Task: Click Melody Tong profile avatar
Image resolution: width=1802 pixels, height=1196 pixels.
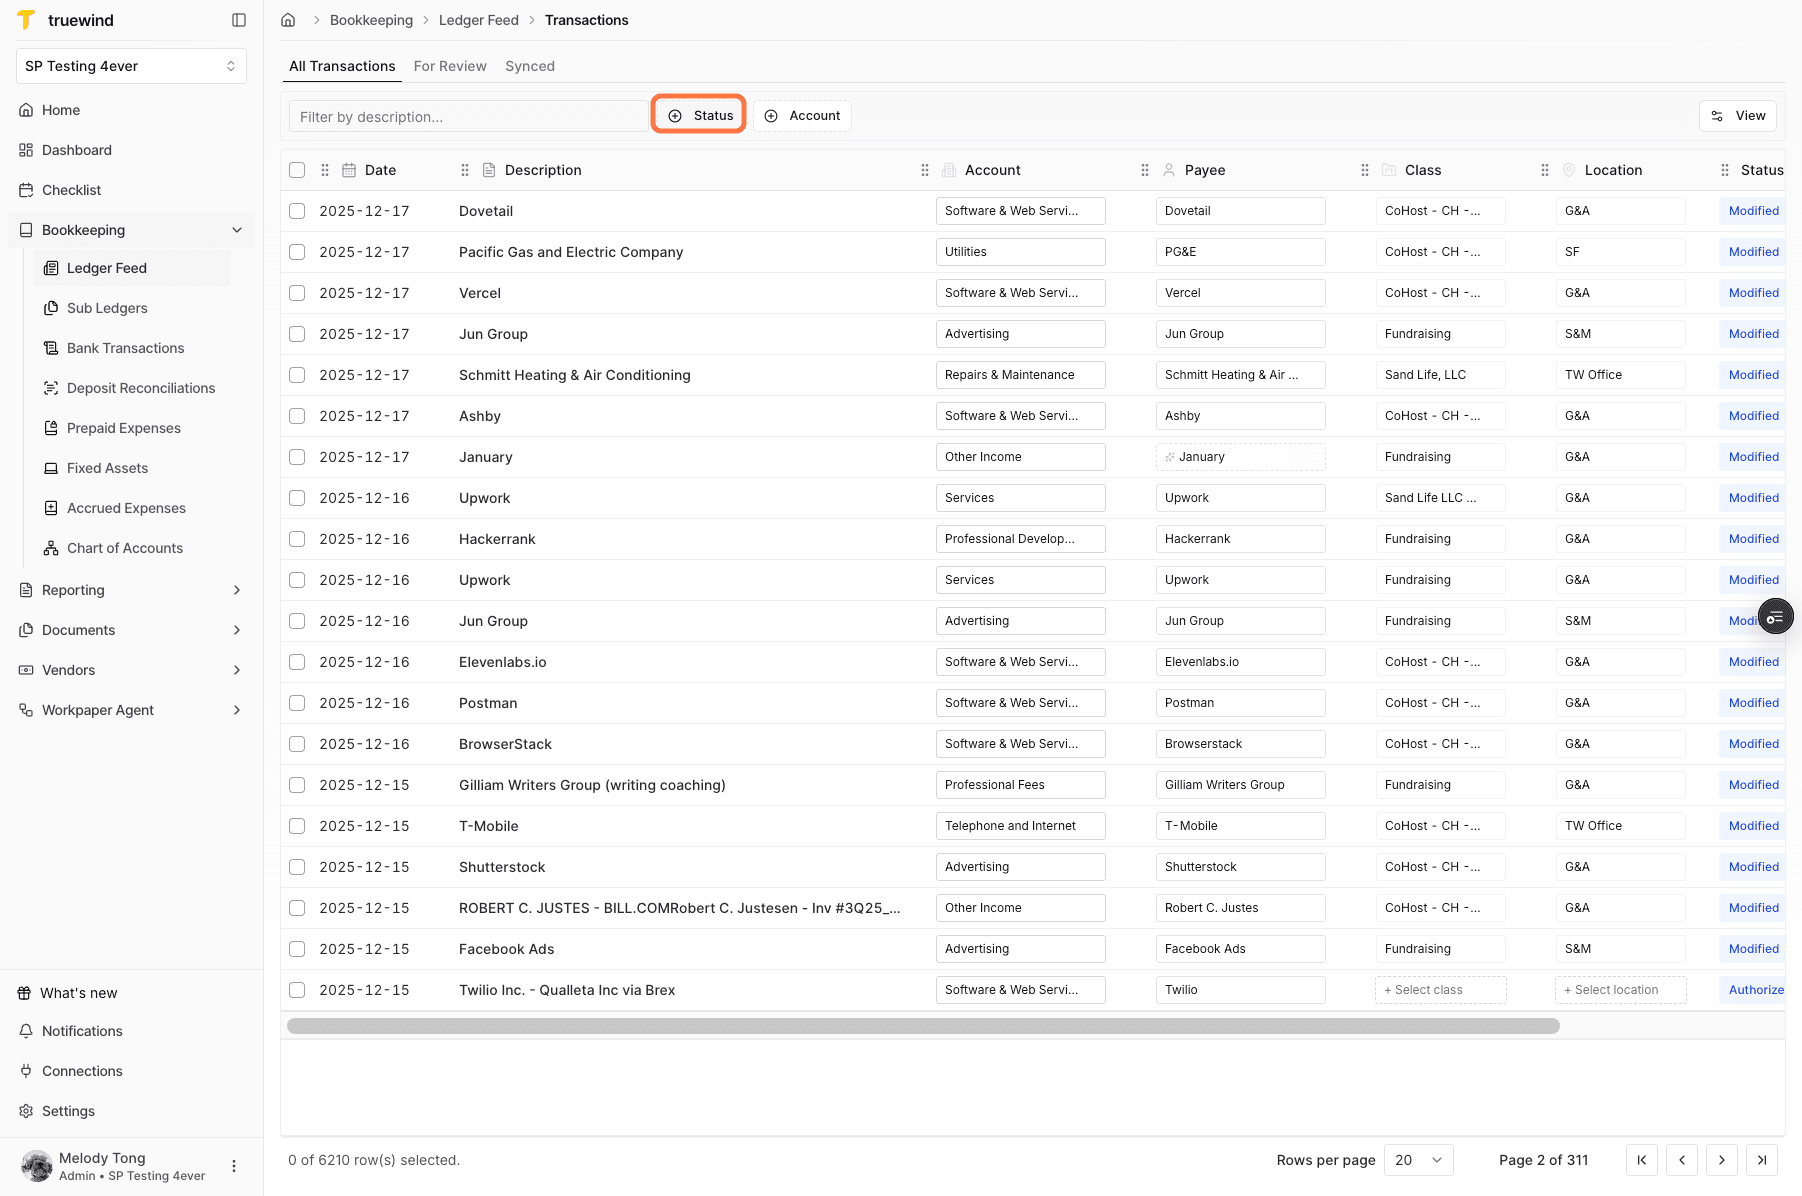Action: click(37, 1166)
